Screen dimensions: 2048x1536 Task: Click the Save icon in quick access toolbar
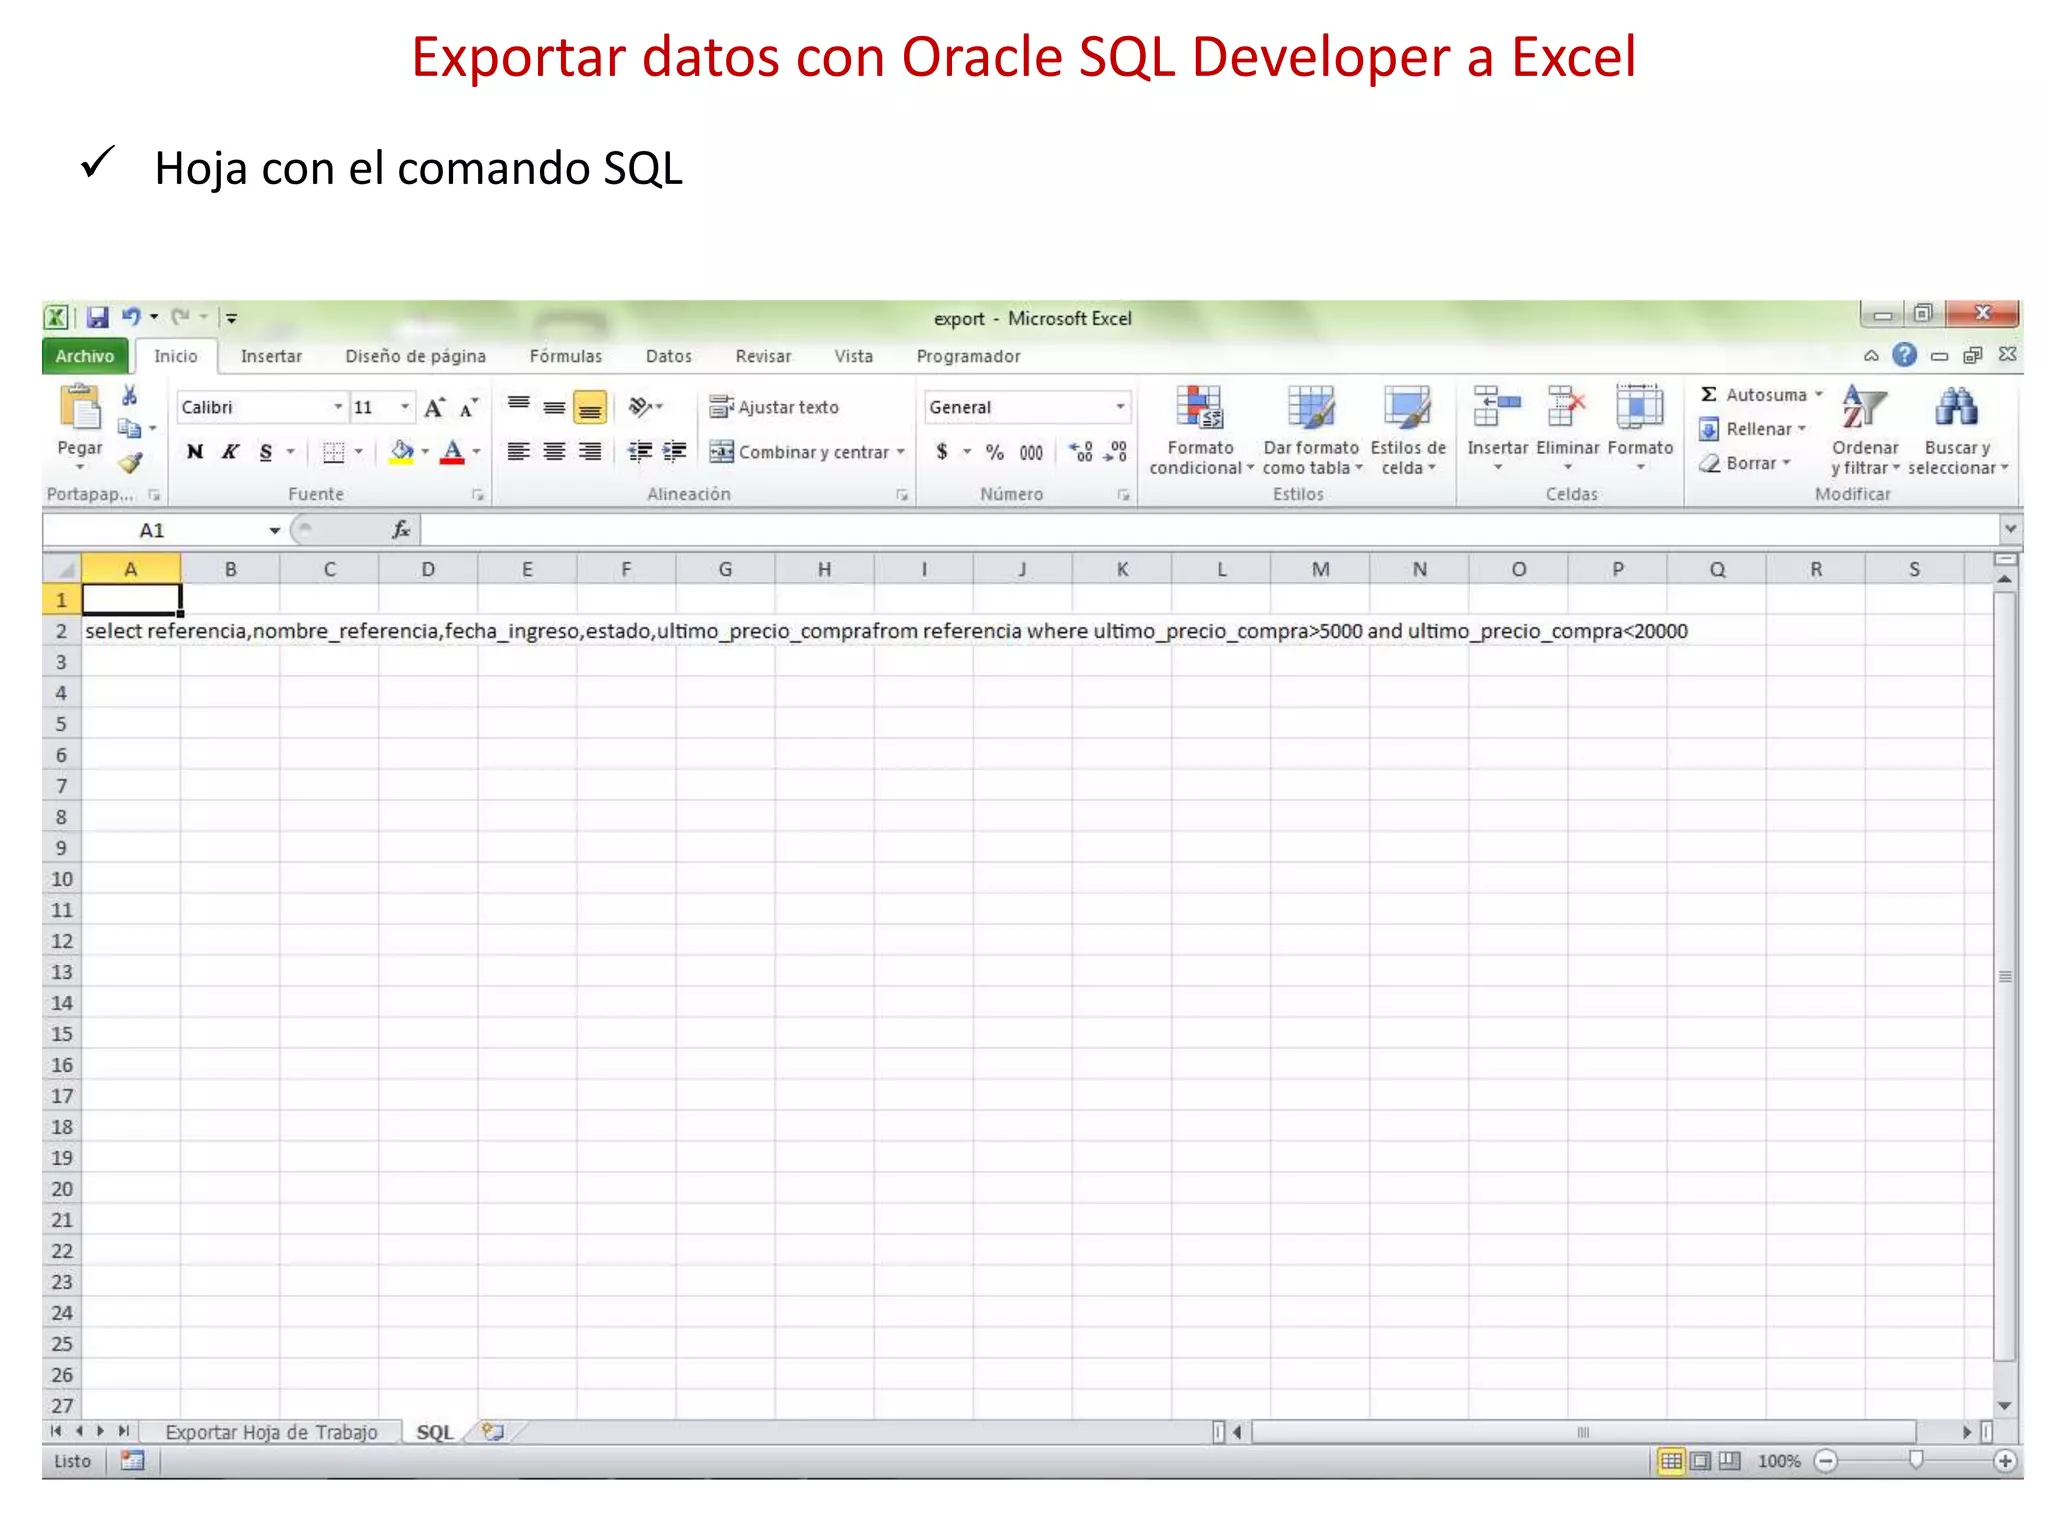97,318
